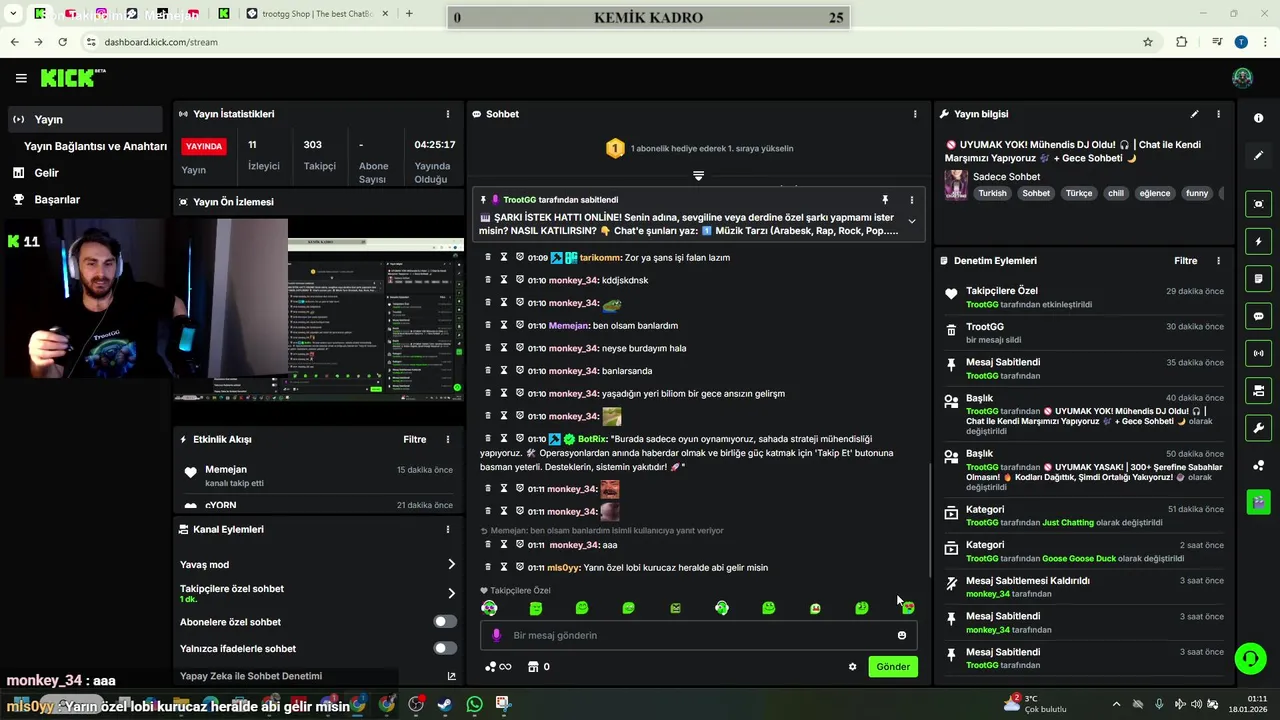This screenshot has width=1280, height=720.
Task: Expand the pinned message with the chevron
Action: pyautogui.click(x=911, y=221)
